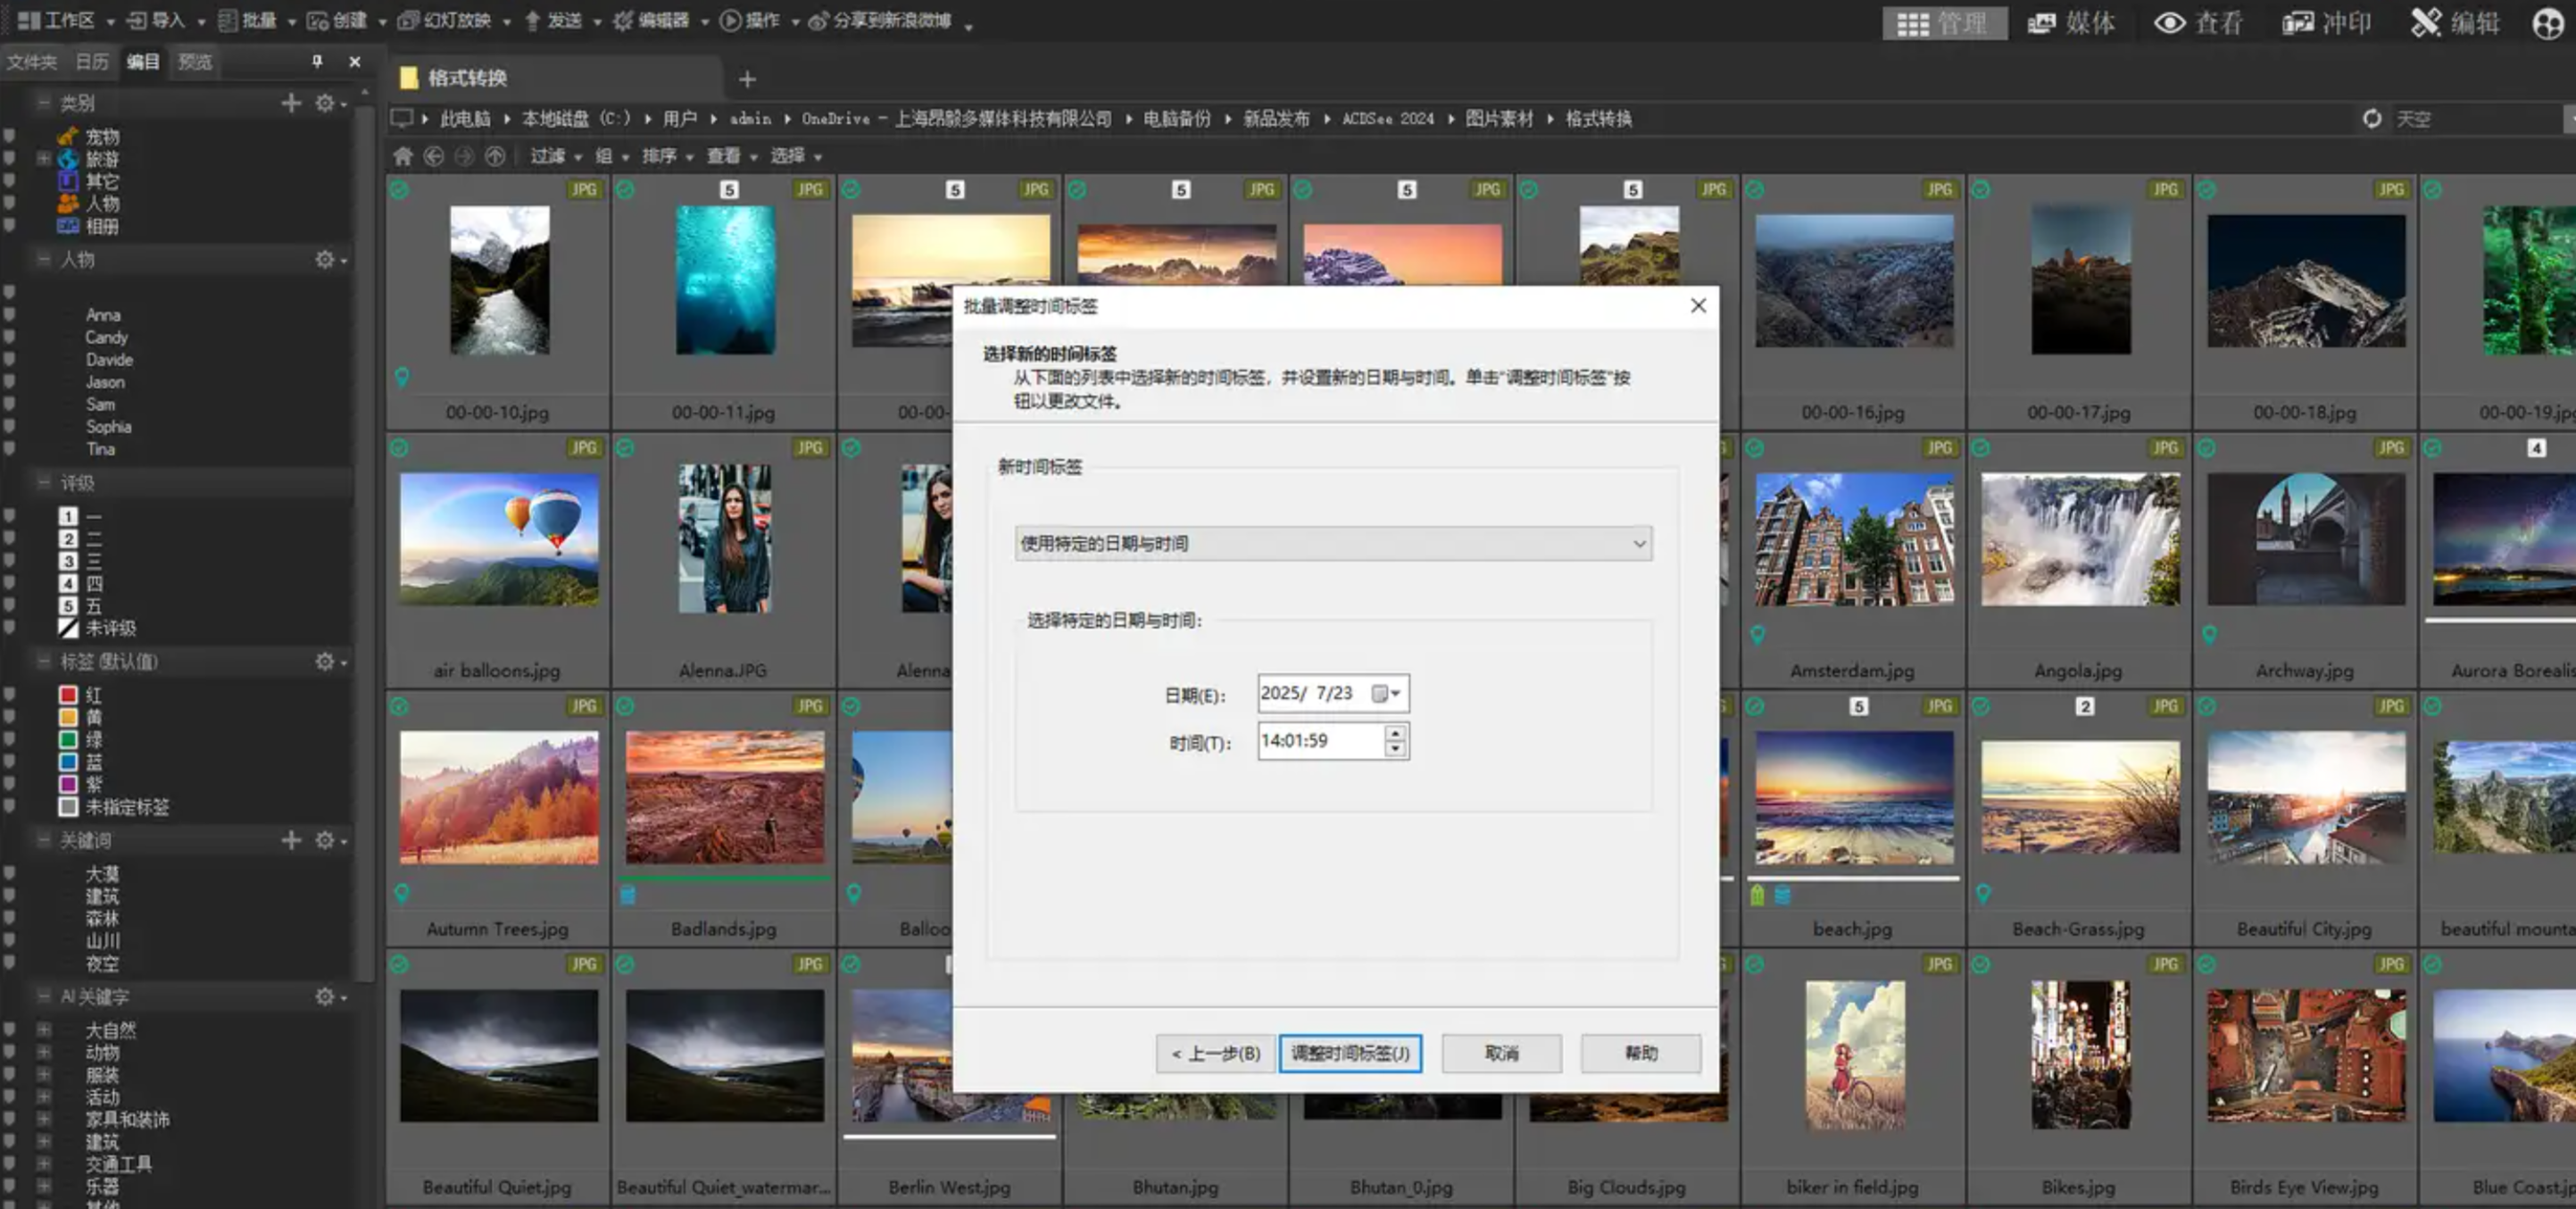
Task: Switch to the 日历 calendar tab
Action: click(x=92, y=62)
